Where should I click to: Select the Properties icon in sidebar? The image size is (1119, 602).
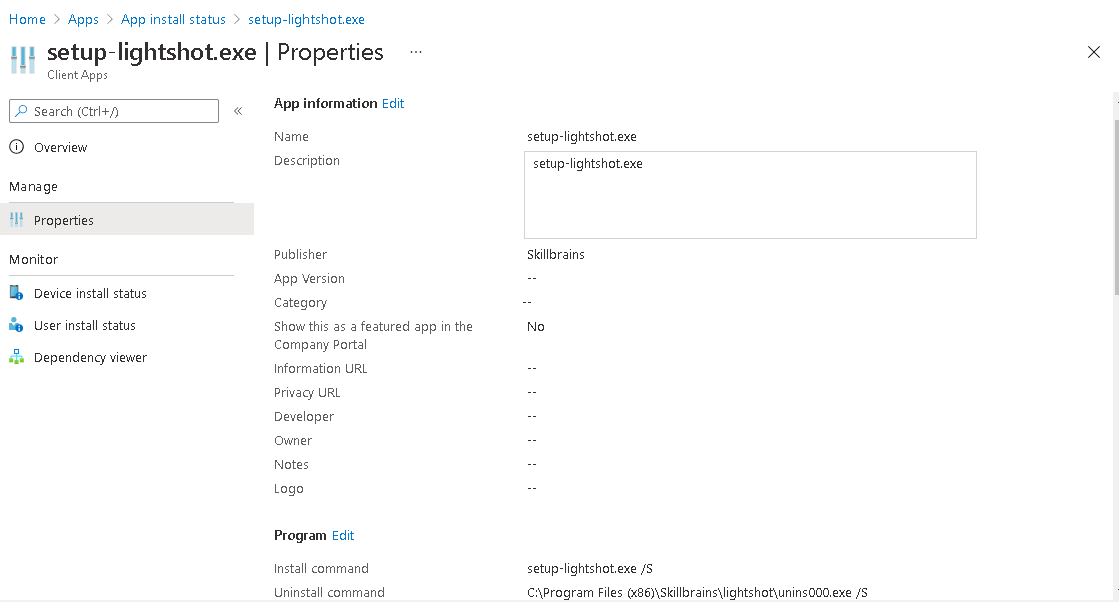pyautogui.click(x=17, y=219)
